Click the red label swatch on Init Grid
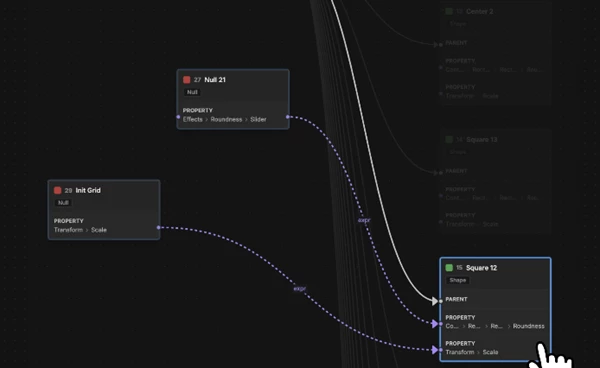Image resolution: width=600 pixels, height=368 pixels. pos(58,190)
